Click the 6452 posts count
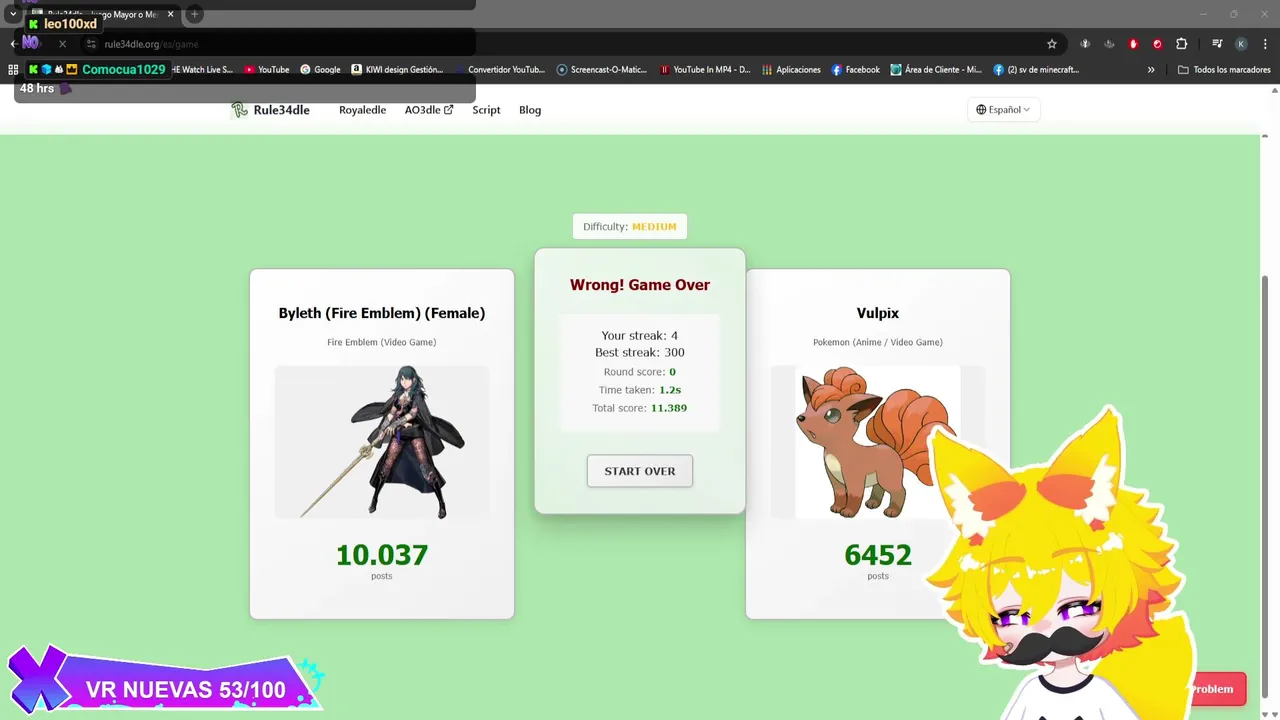Image resolution: width=1280 pixels, height=720 pixels. pyautogui.click(x=877, y=555)
